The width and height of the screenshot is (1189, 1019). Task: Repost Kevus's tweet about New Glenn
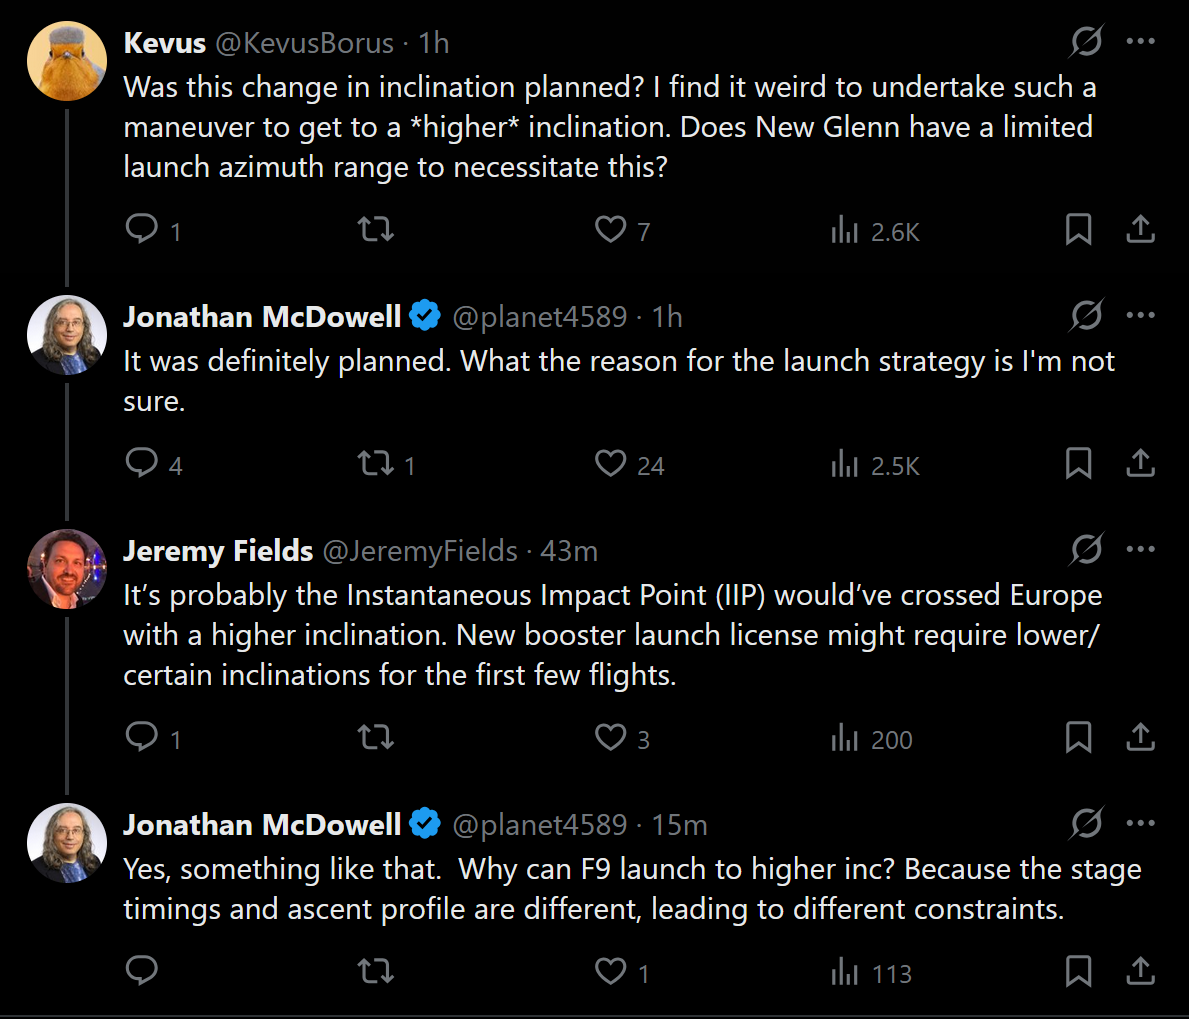[x=376, y=230]
